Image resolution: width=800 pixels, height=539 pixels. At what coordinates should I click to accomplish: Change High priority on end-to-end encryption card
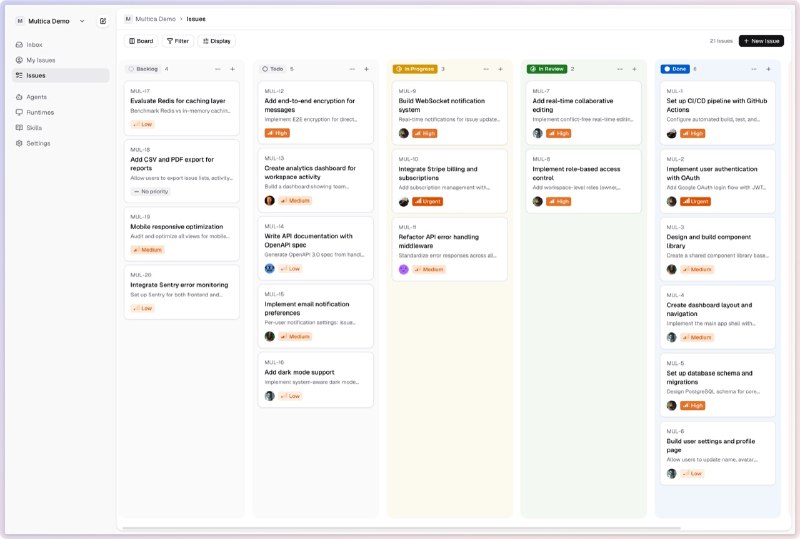[277, 133]
